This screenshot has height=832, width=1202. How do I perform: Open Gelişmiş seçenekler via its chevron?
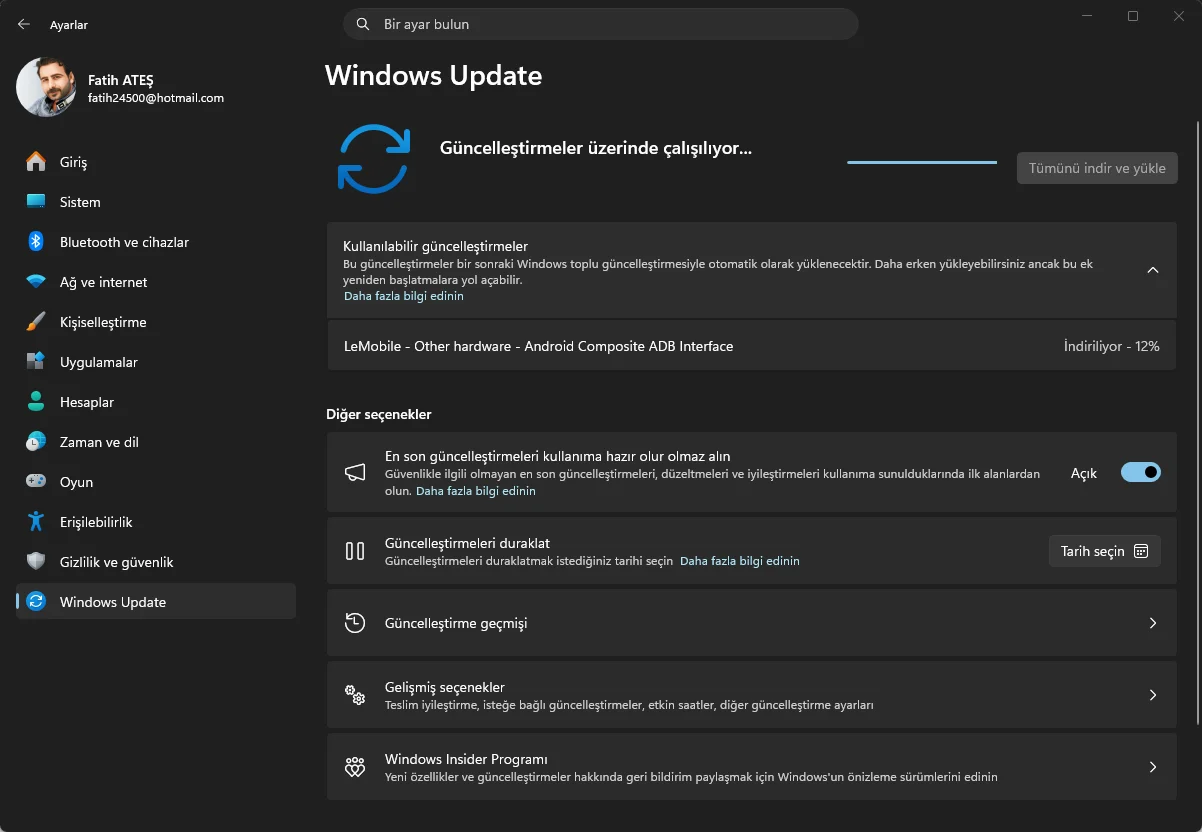pos(1153,695)
